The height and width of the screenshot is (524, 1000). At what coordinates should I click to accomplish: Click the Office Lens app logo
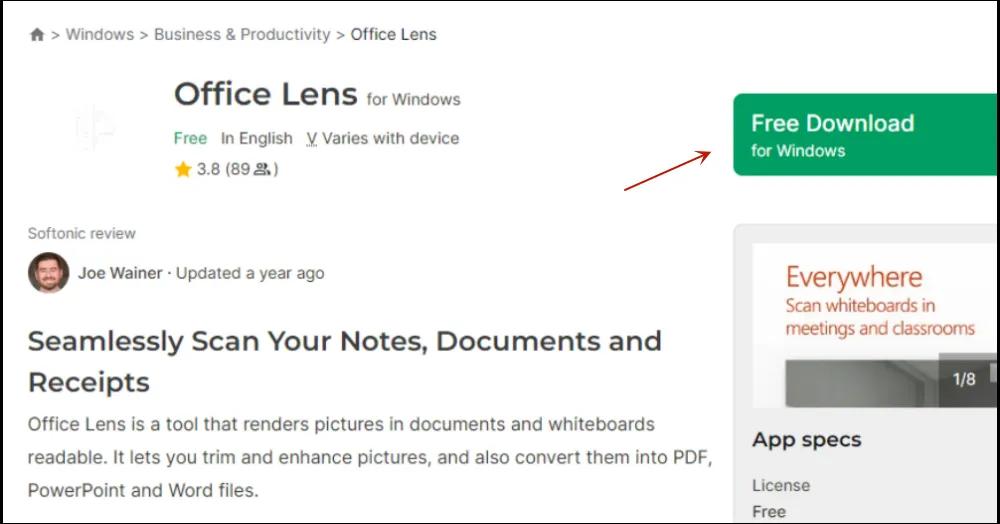coord(95,127)
